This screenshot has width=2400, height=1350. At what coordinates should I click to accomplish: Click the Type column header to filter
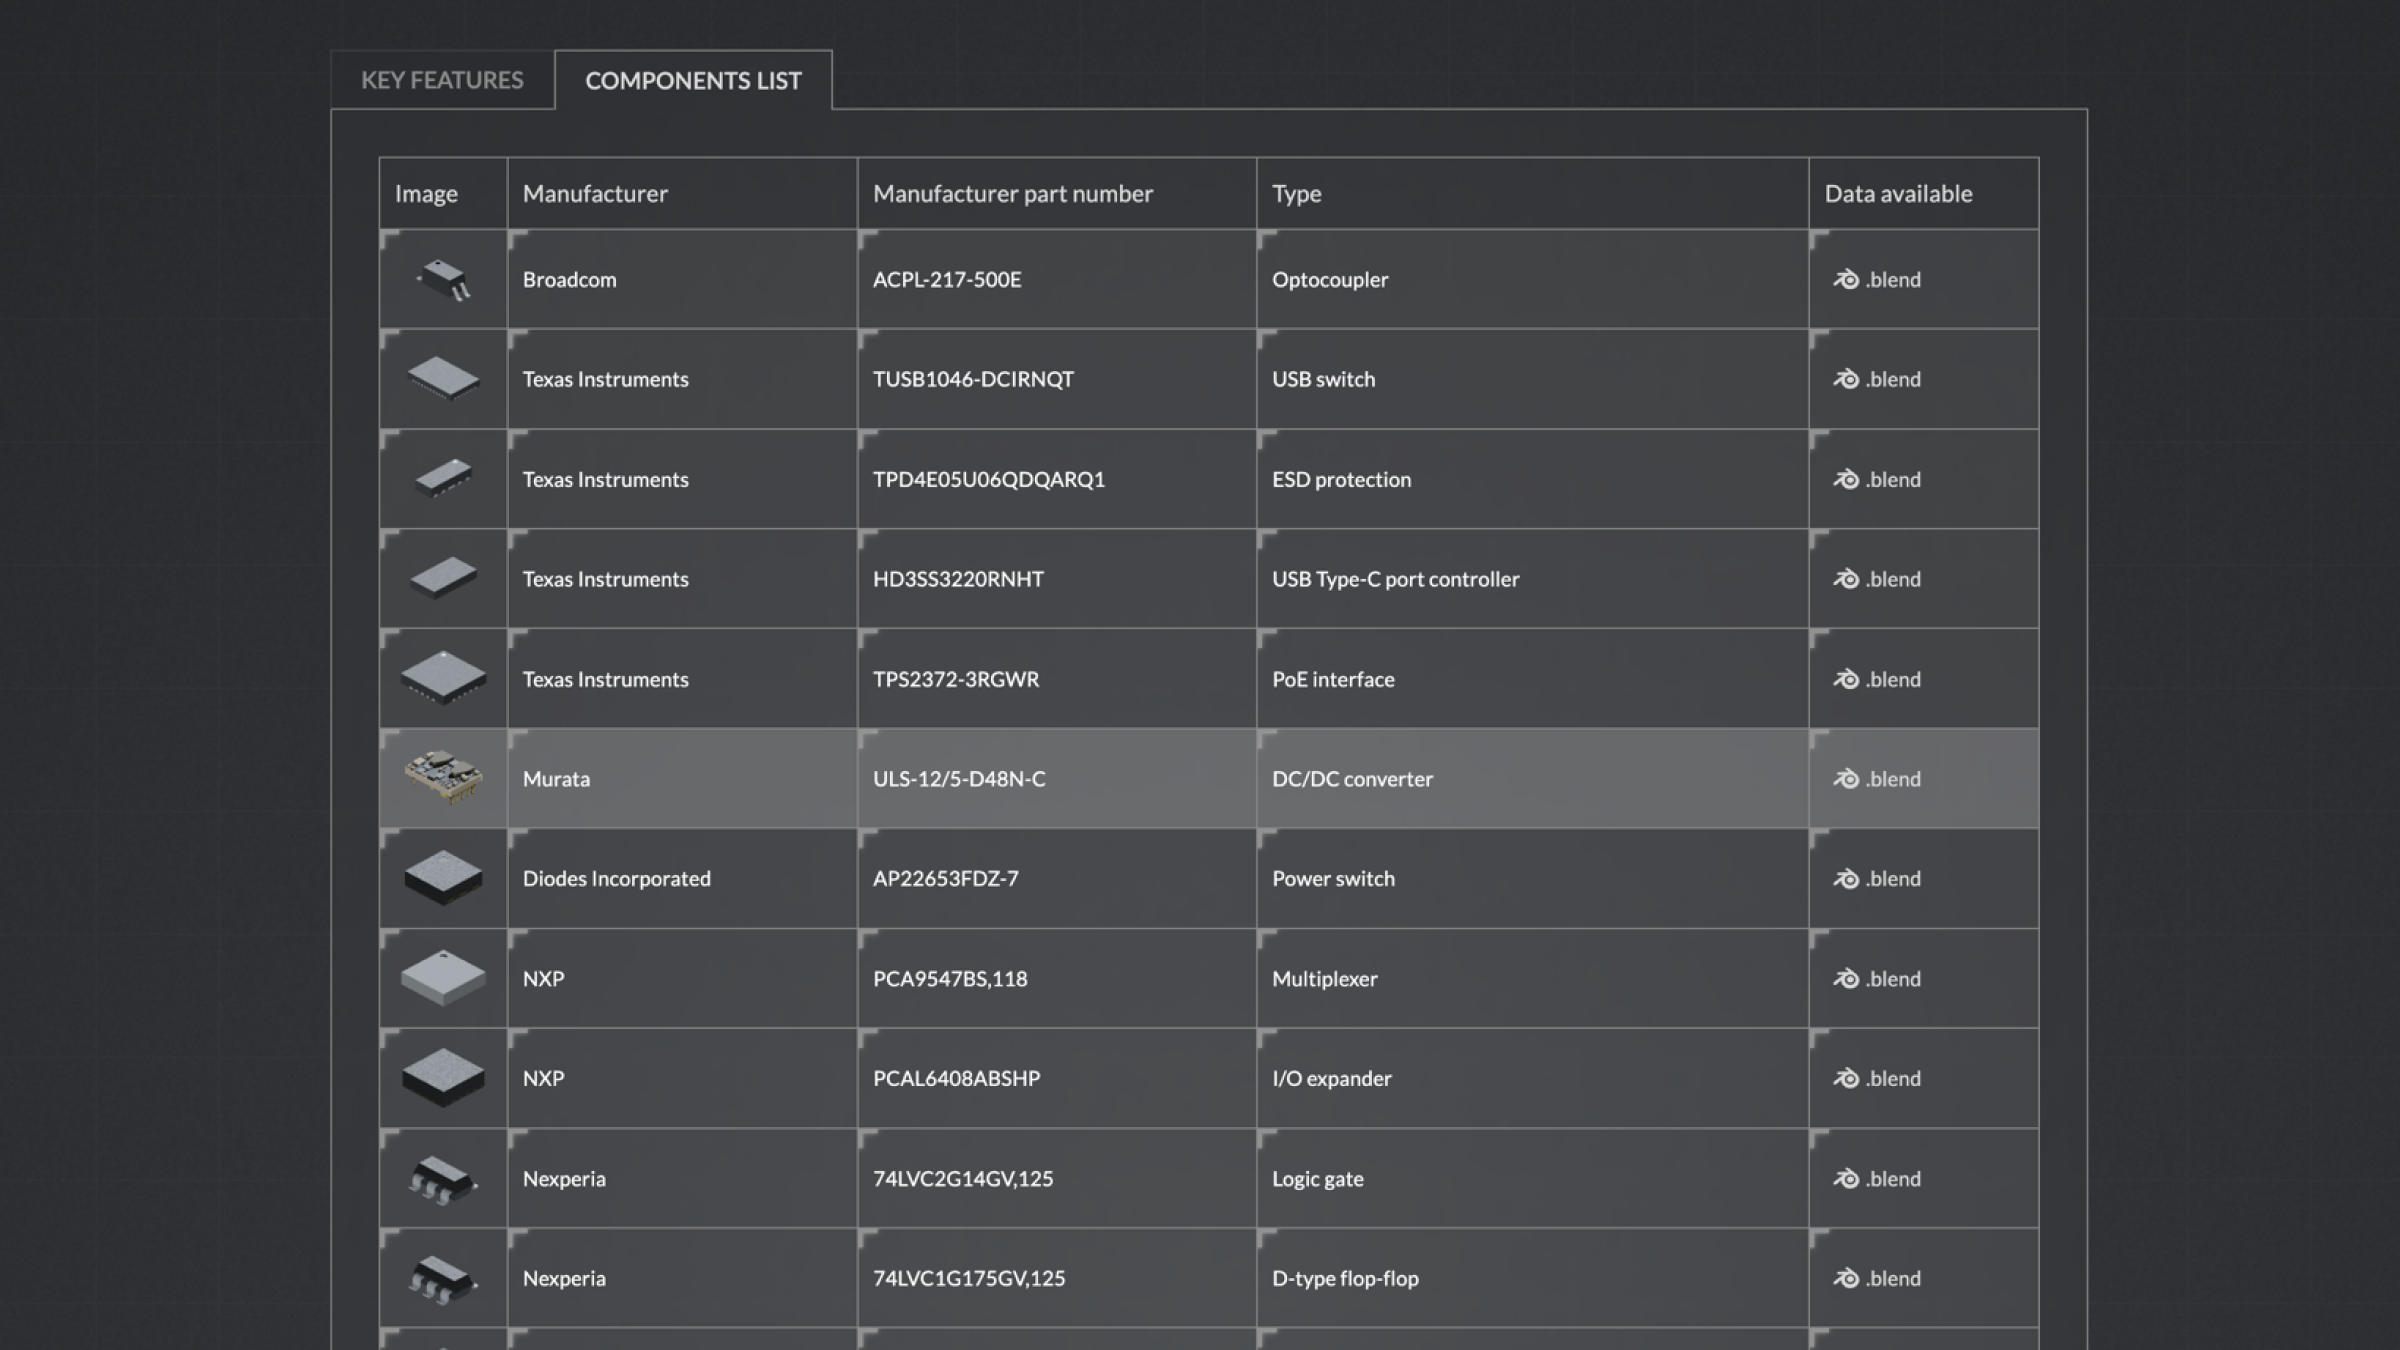(1296, 191)
